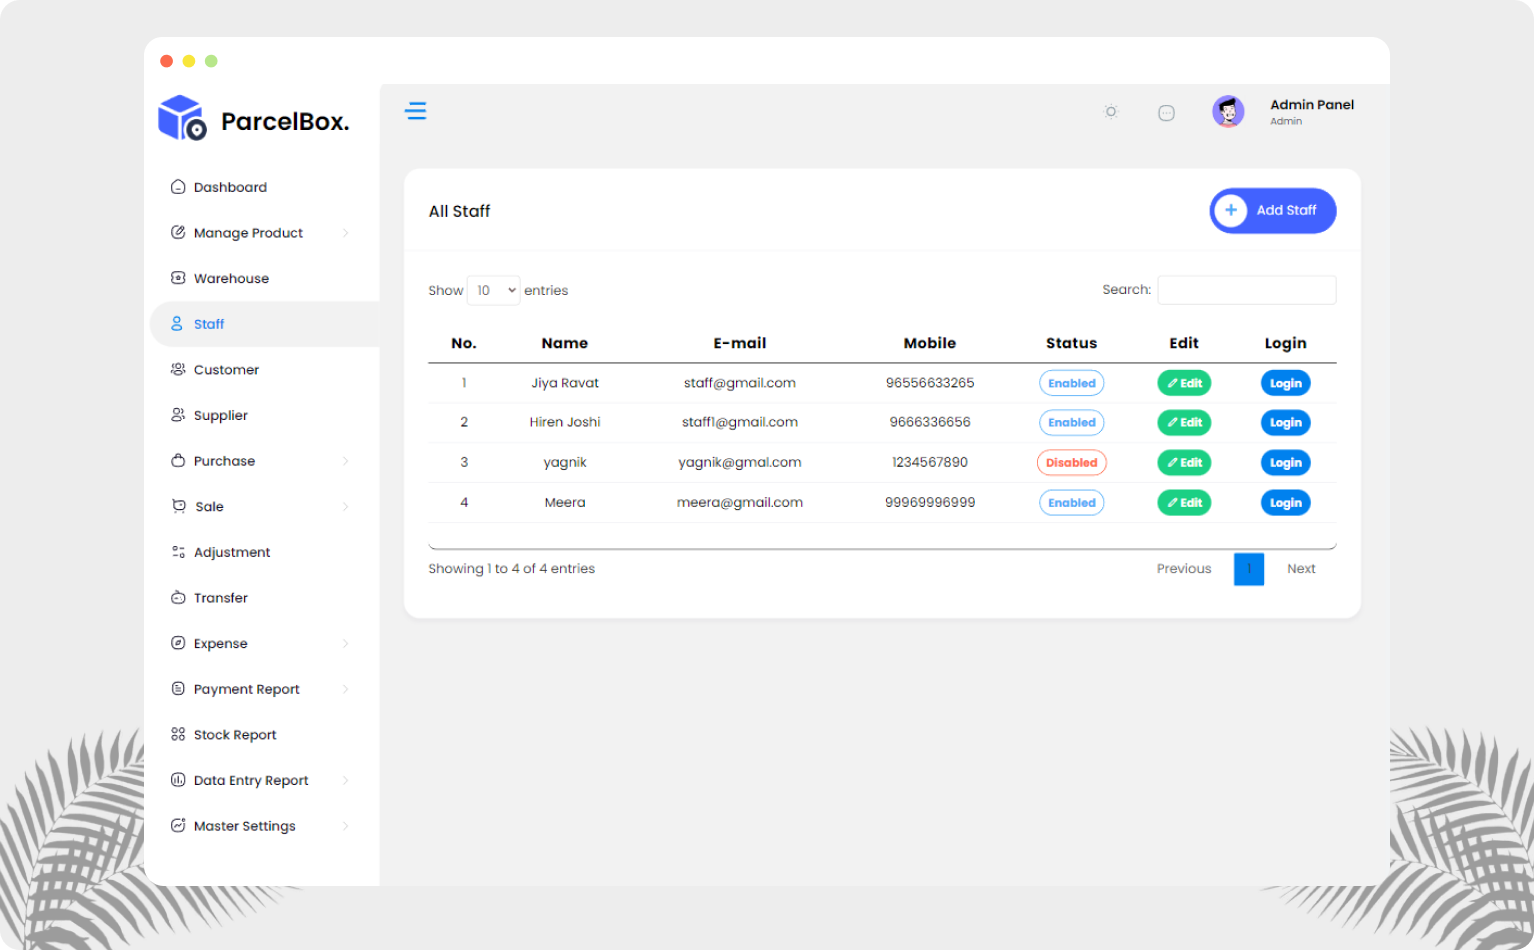Image resolution: width=1534 pixels, height=950 pixels.
Task: Disable the Enabled status for Jiya Ravat
Action: (1071, 383)
